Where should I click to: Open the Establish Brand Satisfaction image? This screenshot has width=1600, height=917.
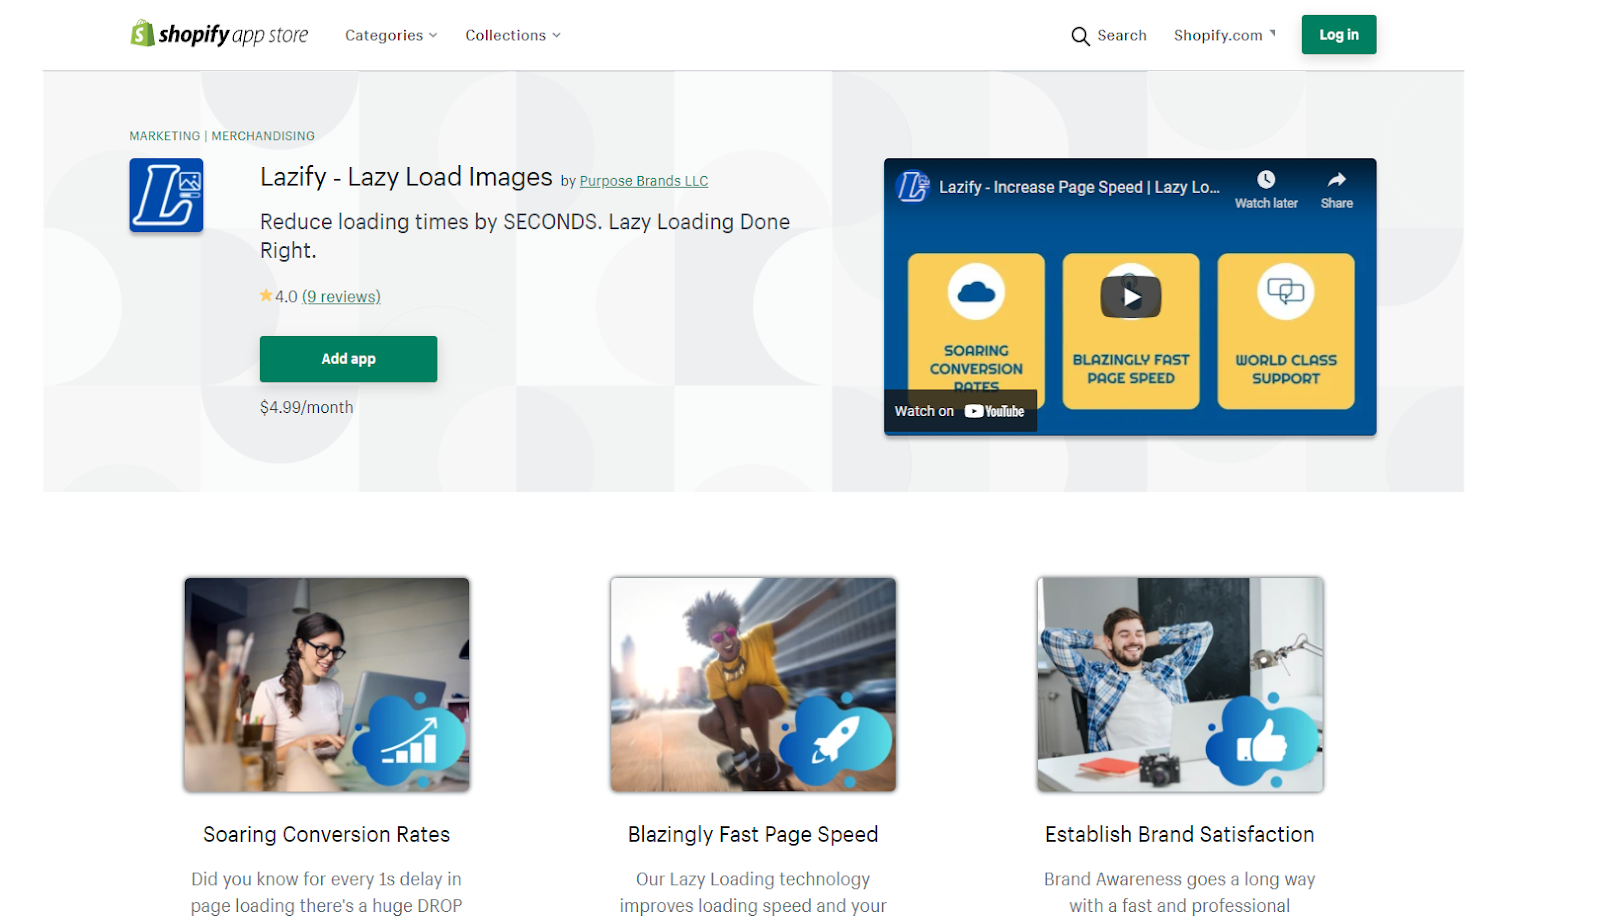(x=1180, y=685)
